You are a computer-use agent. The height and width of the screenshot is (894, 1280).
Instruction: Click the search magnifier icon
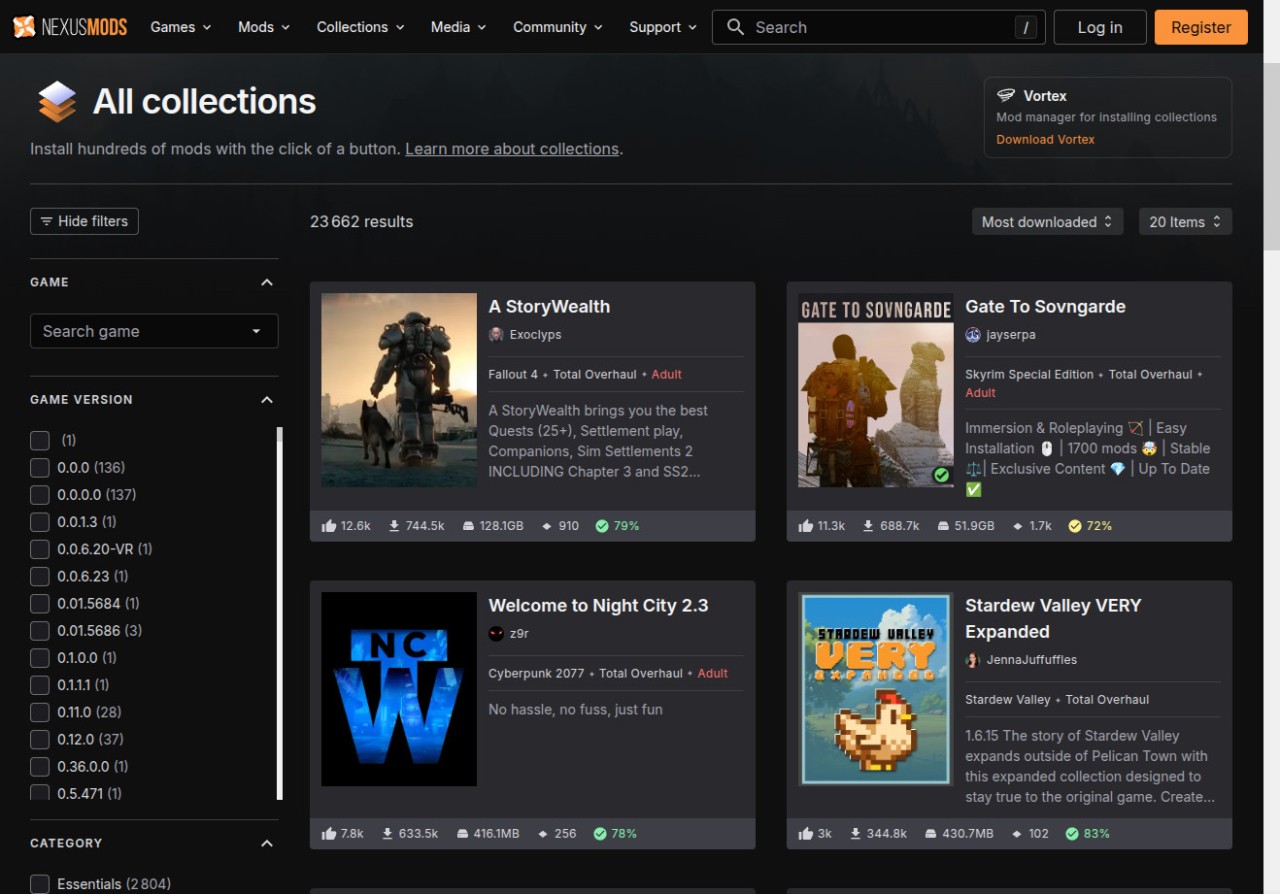[735, 27]
